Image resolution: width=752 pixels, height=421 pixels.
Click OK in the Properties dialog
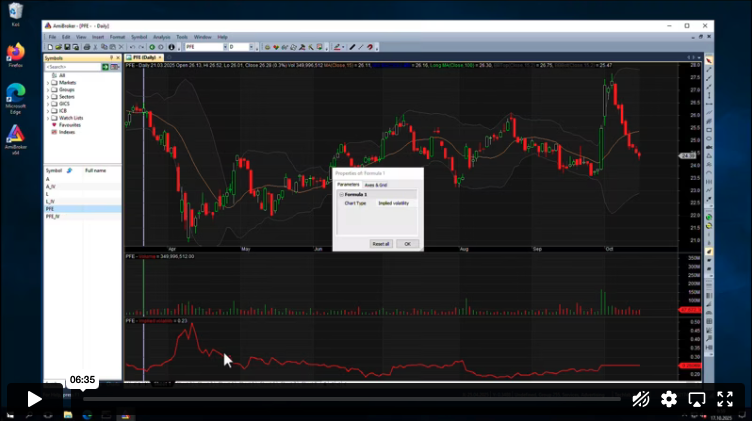click(x=407, y=244)
